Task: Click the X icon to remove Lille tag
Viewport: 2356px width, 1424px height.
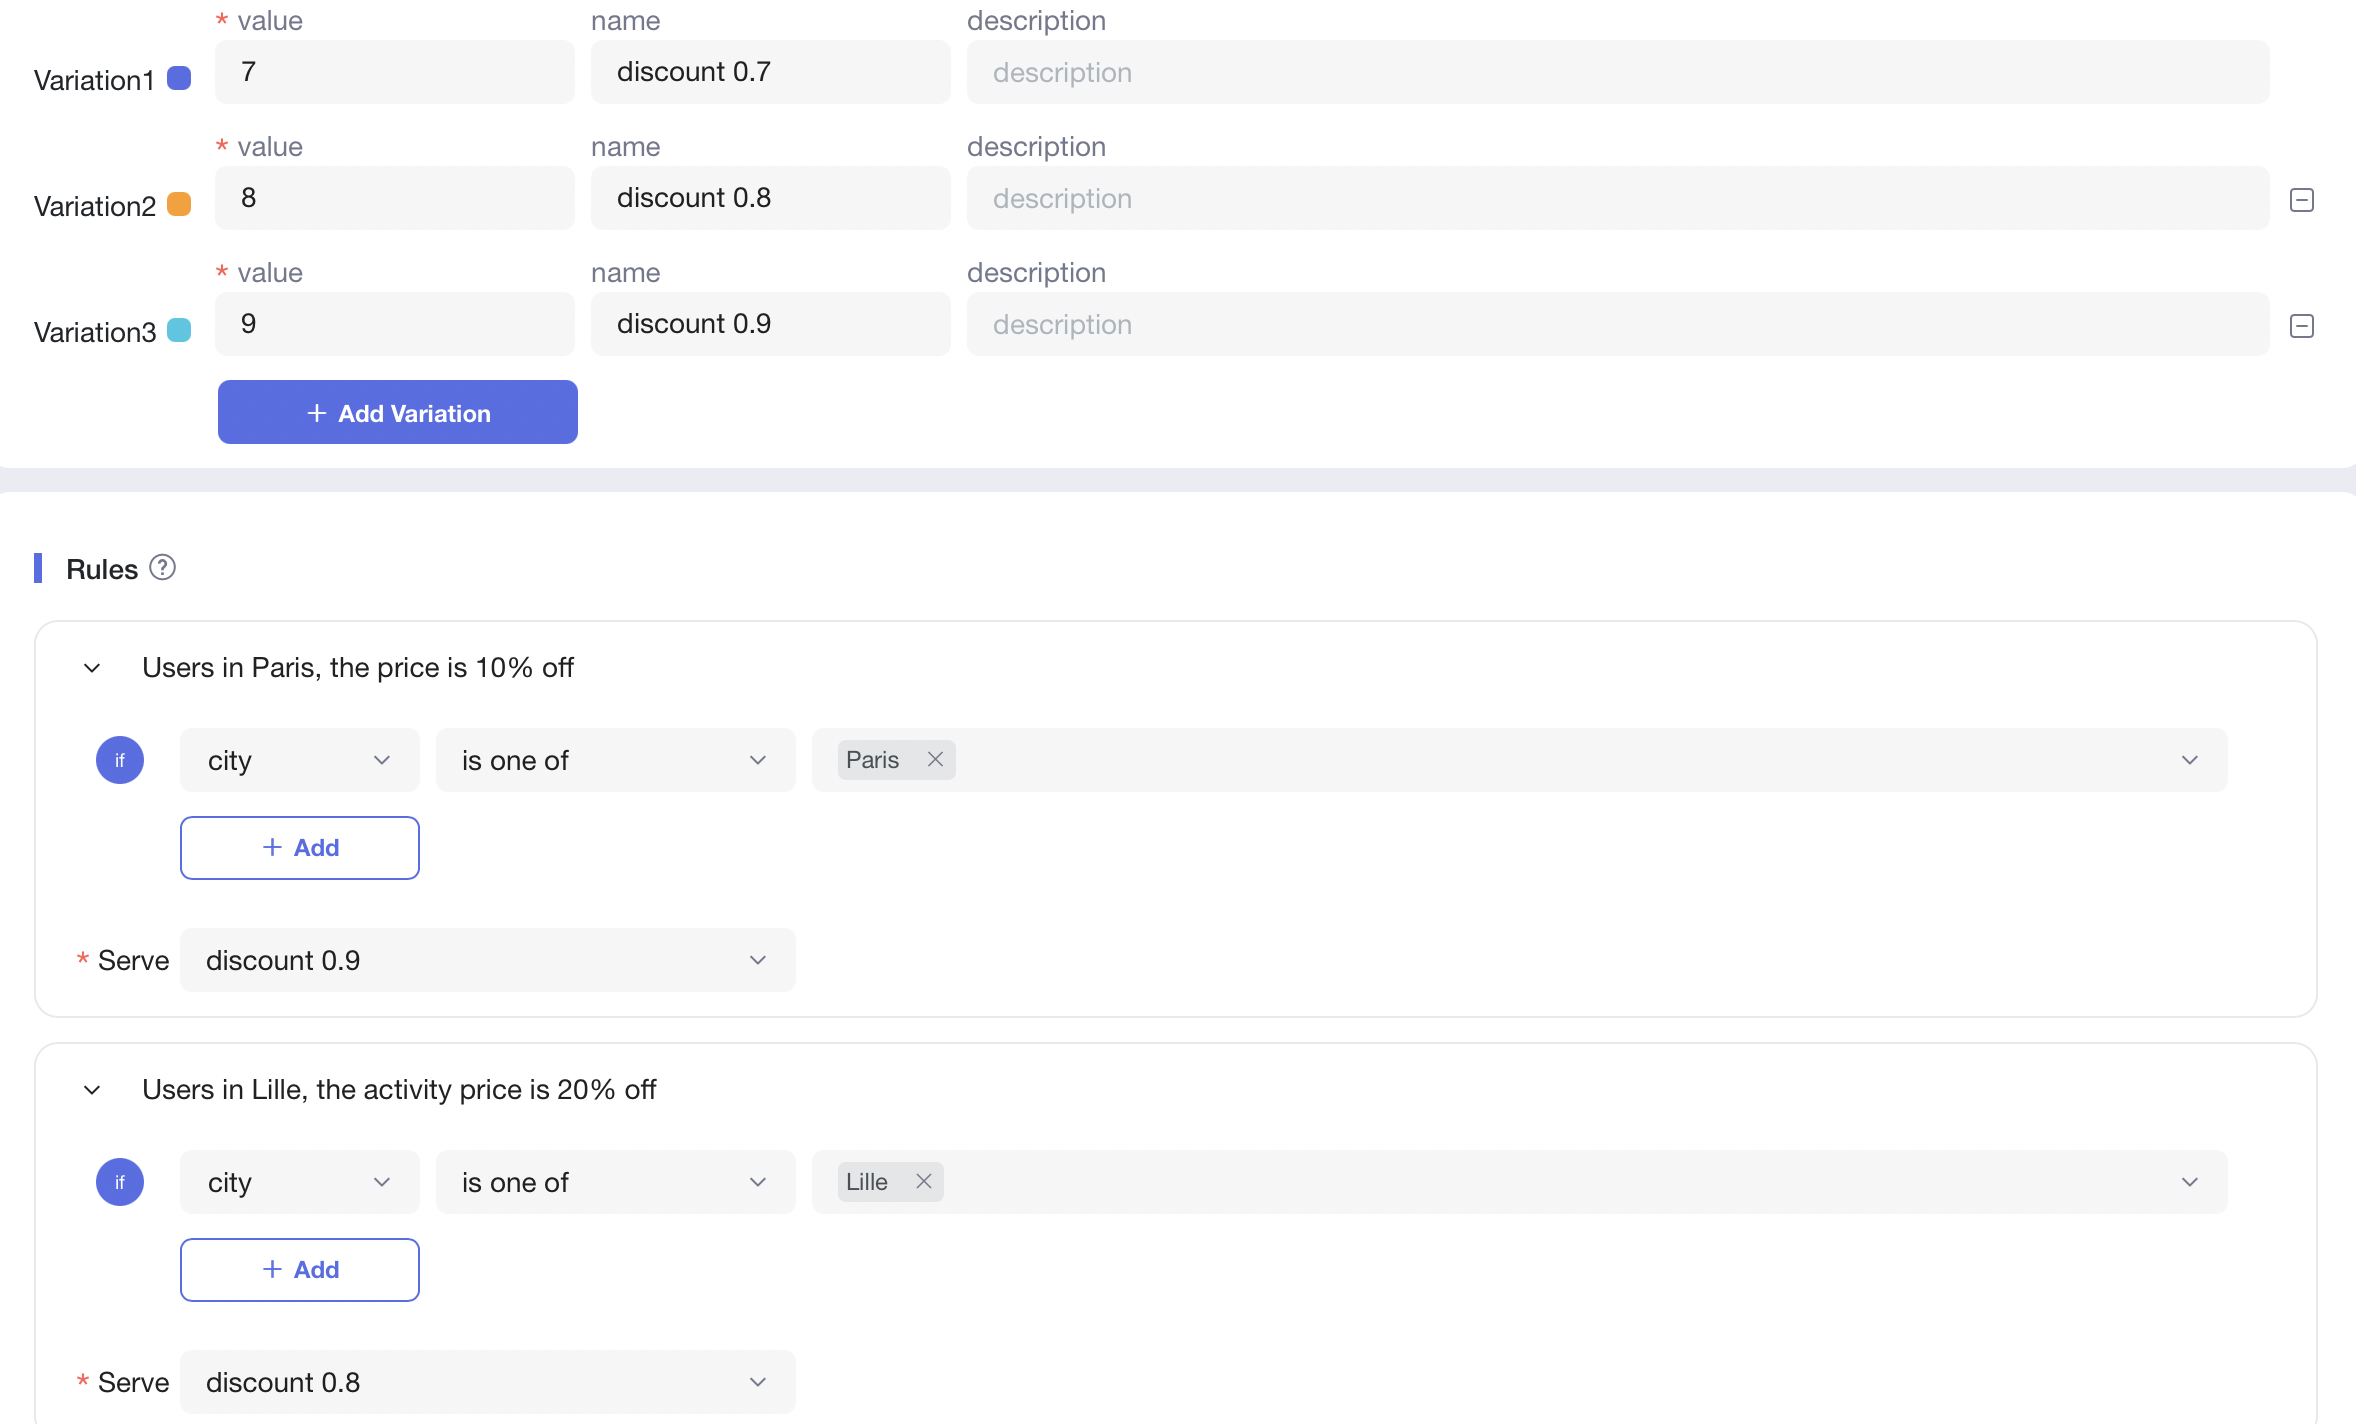Action: point(922,1182)
